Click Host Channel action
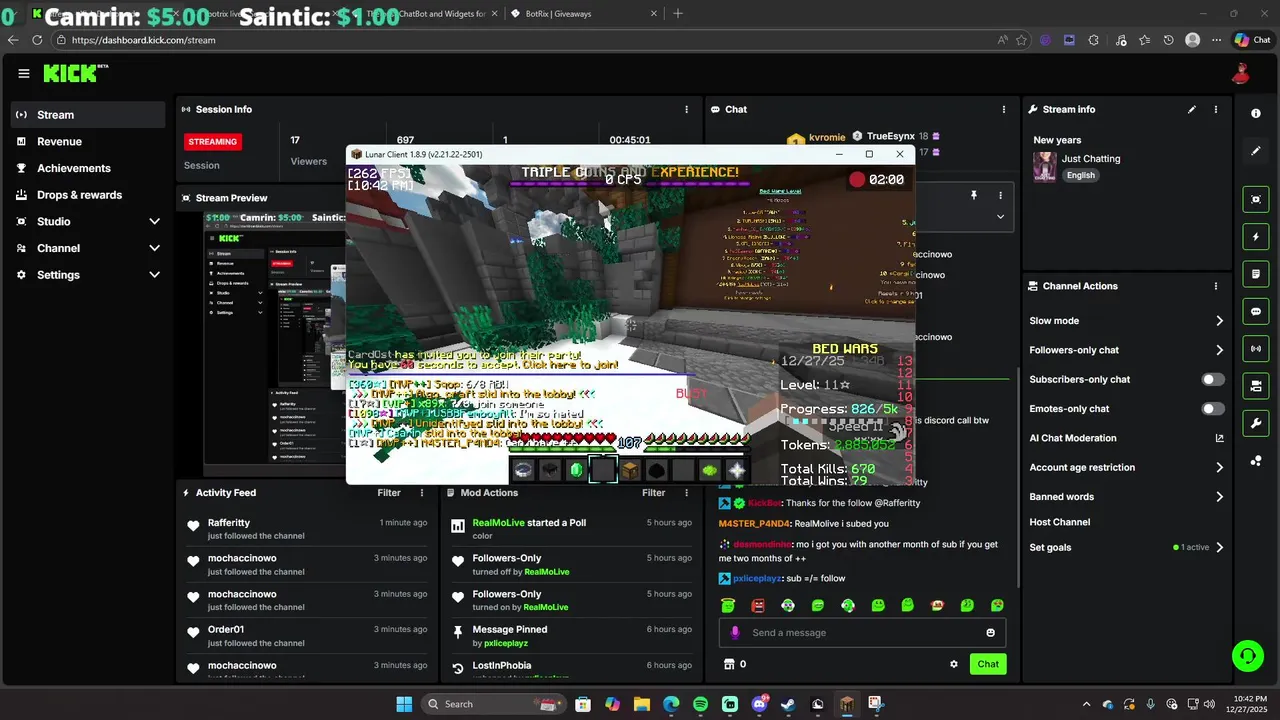The width and height of the screenshot is (1280, 720). tap(1060, 522)
